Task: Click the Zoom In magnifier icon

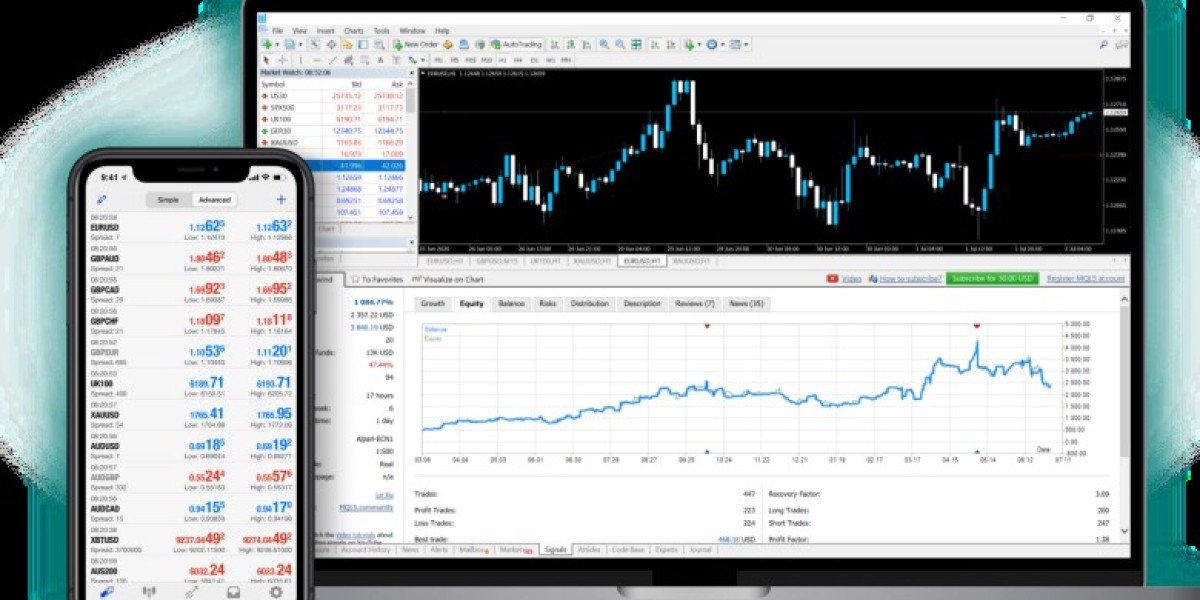Action: 602,46
